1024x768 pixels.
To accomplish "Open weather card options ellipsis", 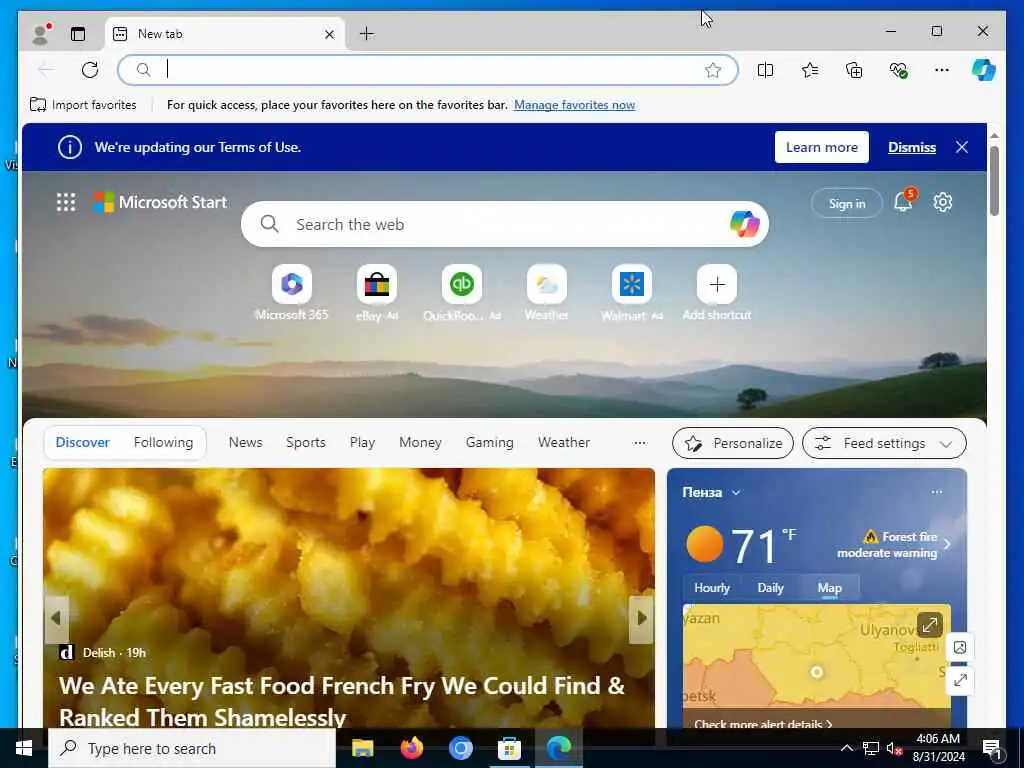I will pyautogui.click(x=936, y=492).
